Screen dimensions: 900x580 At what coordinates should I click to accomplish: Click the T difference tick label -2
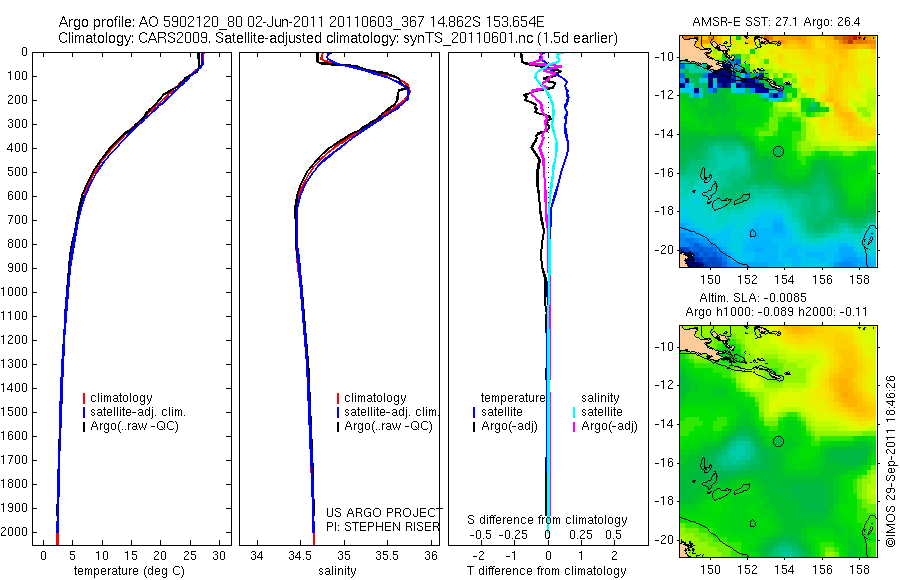tap(478, 555)
